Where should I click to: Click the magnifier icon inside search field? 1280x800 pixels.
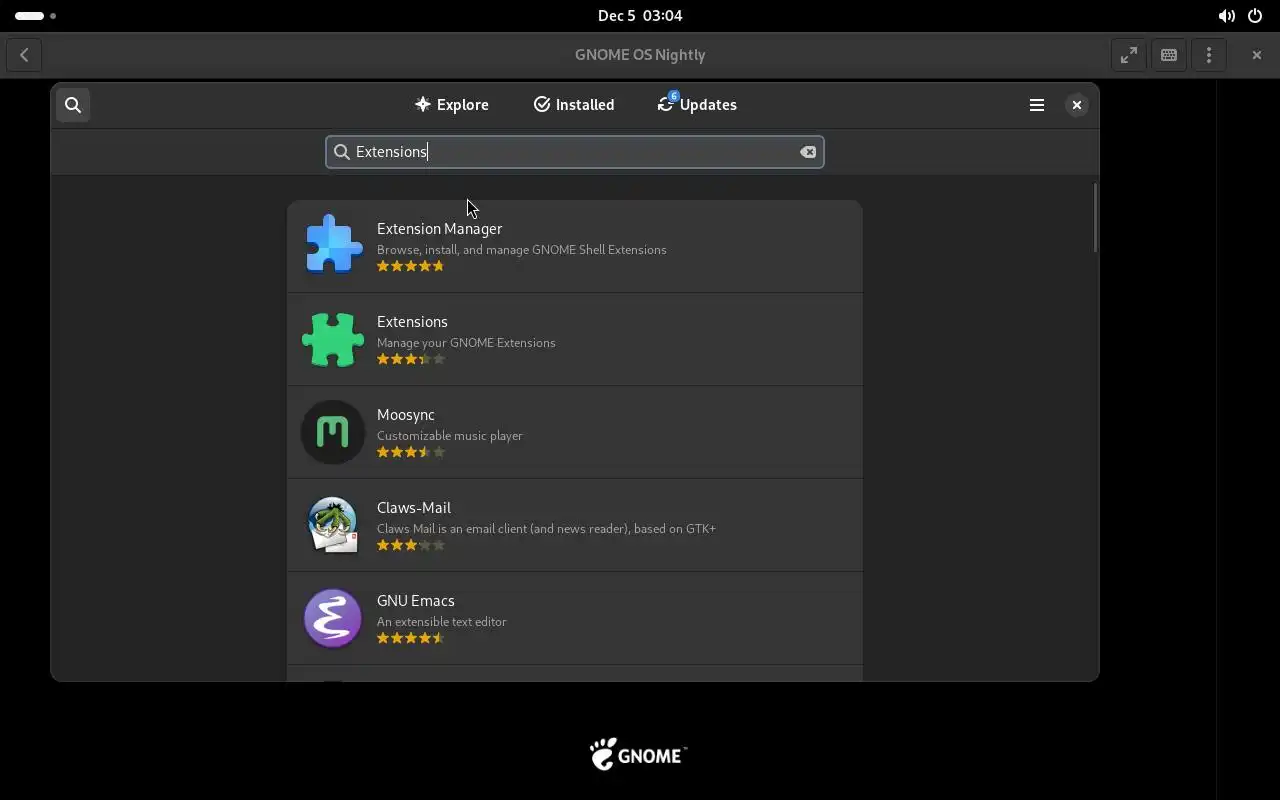click(x=342, y=152)
